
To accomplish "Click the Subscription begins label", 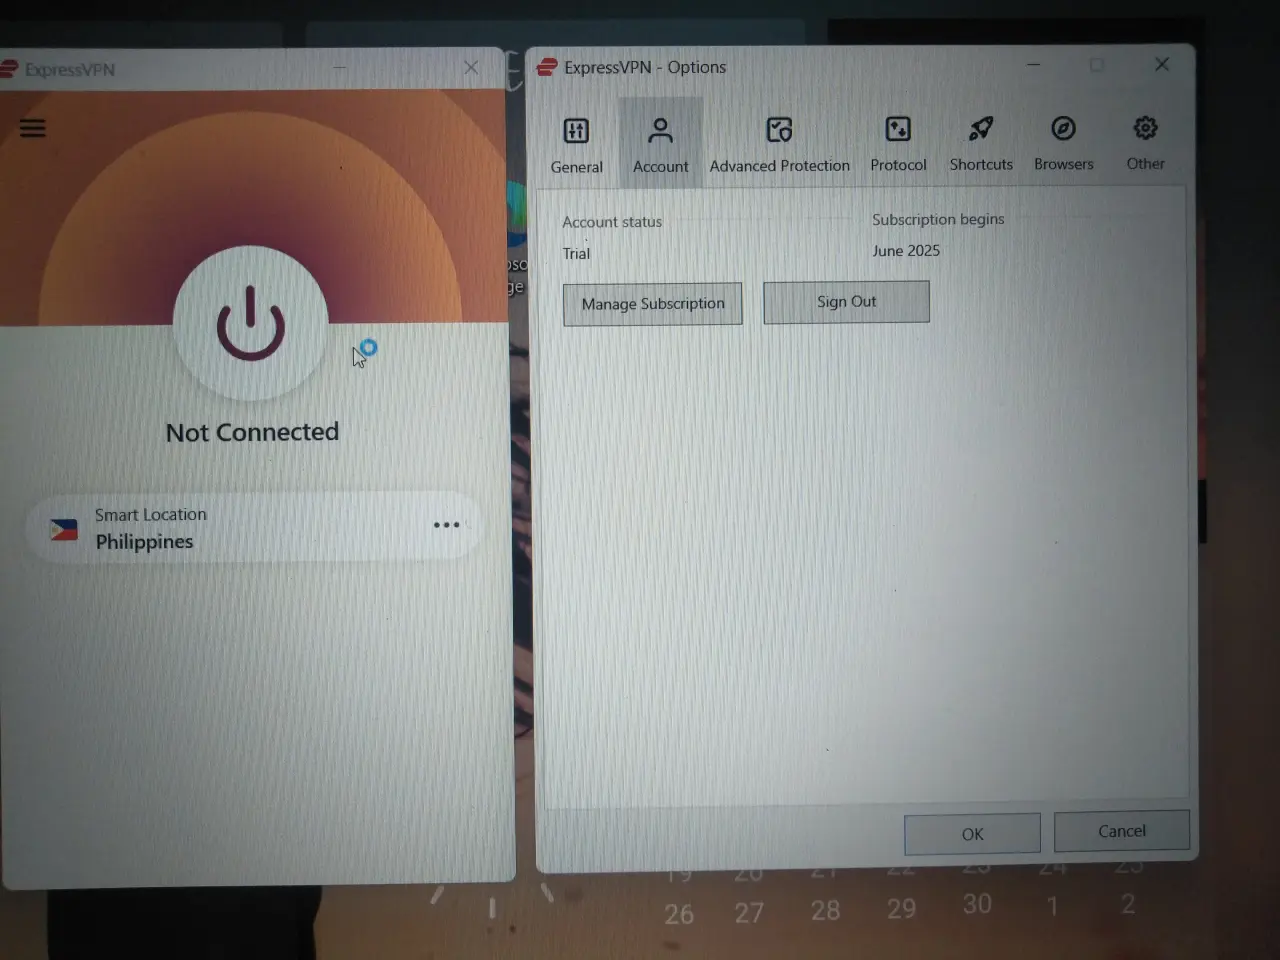I will point(938,219).
